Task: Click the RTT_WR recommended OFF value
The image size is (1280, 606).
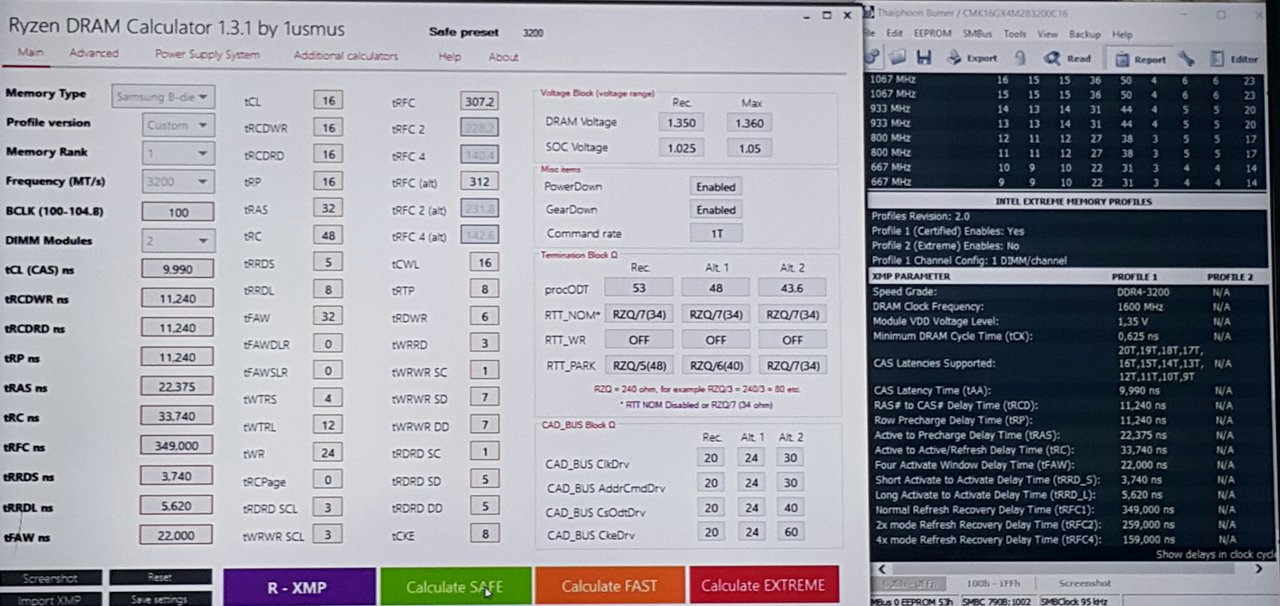Action: coord(639,339)
